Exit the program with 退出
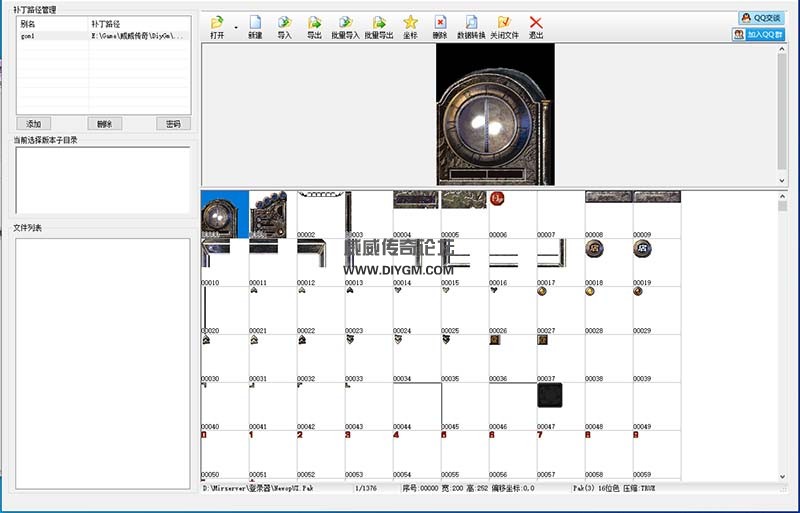 [536, 27]
